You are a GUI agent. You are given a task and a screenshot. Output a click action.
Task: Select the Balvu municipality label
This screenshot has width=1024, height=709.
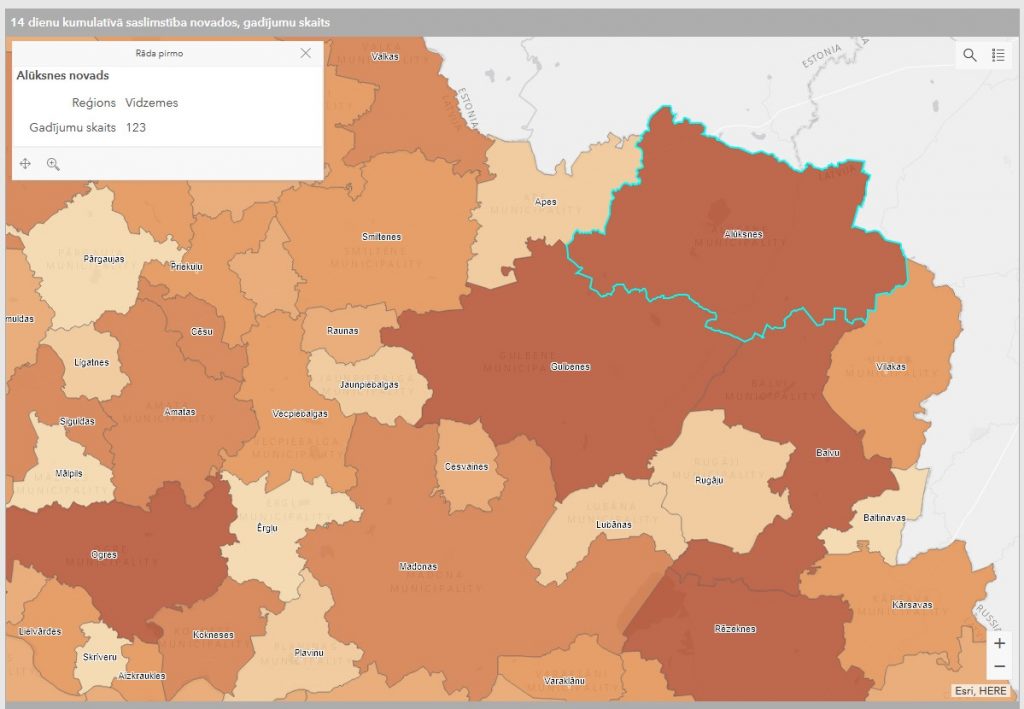[827, 453]
